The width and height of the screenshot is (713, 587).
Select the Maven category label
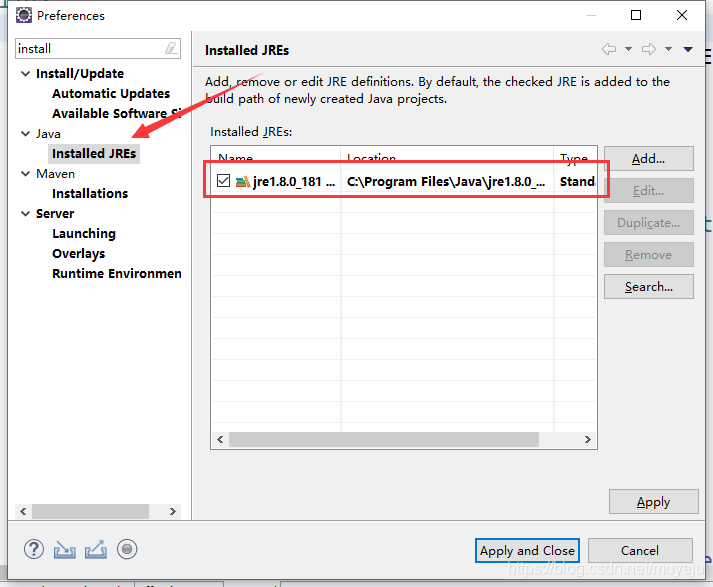click(x=55, y=174)
